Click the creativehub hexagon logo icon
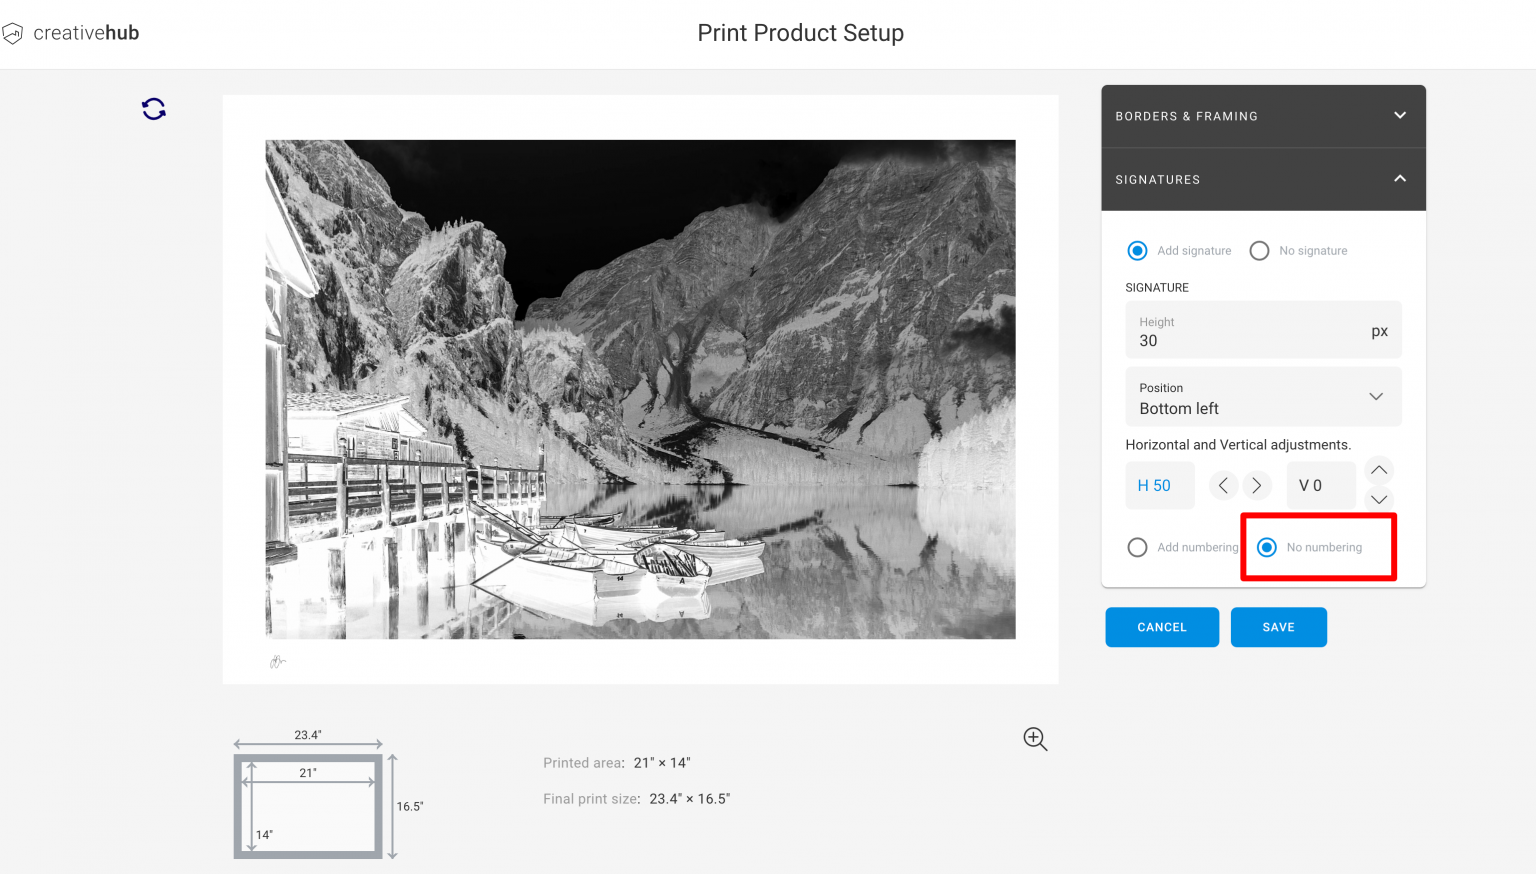Image resolution: width=1536 pixels, height=874 pixels. pyautogui.click(x=13, y=33)
